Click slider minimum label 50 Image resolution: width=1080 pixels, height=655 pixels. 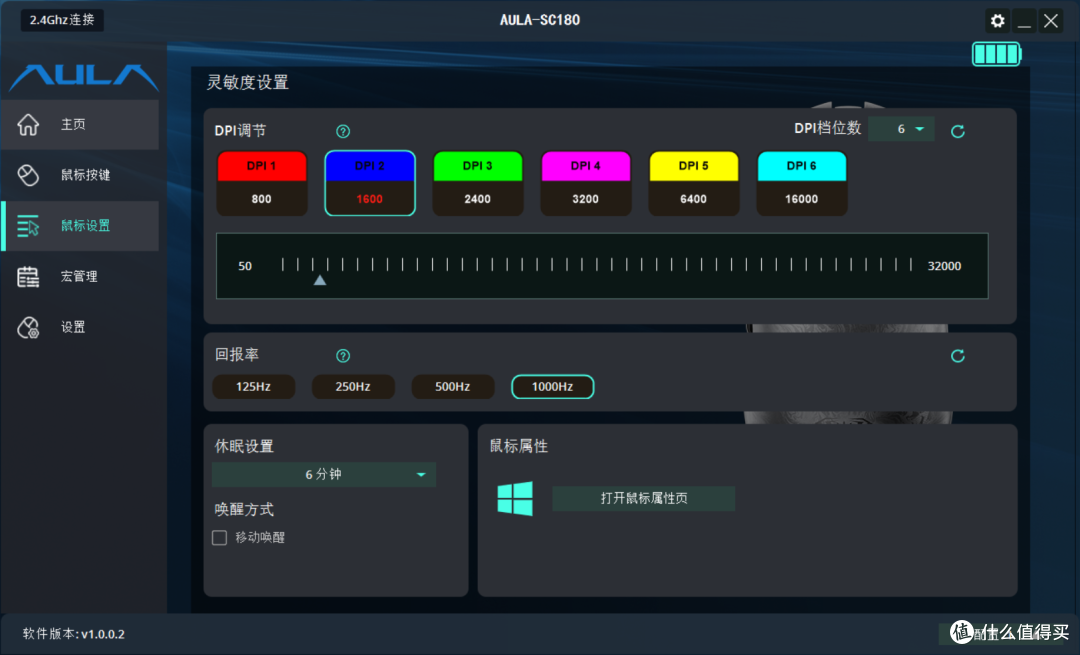[x=245, y=266]
